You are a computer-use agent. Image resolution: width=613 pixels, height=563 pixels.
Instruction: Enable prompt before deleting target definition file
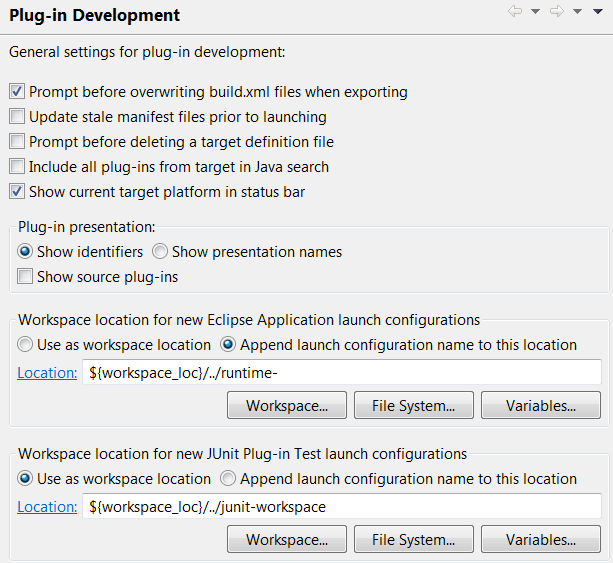(x=17, y=142)
